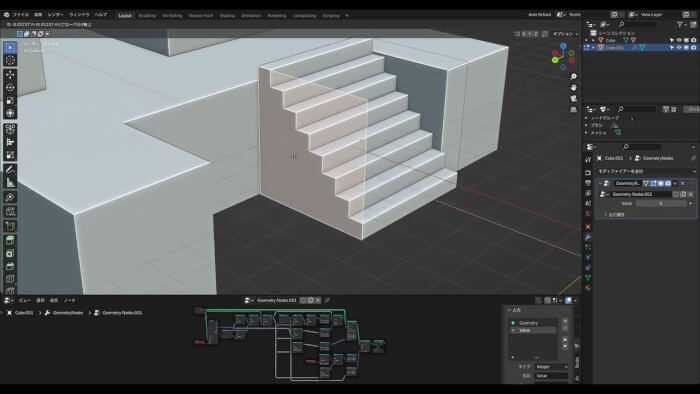This screenshot has width=700, height=394.
Task: Click the viewport pan hand icon
Action: tap(574, 87)
